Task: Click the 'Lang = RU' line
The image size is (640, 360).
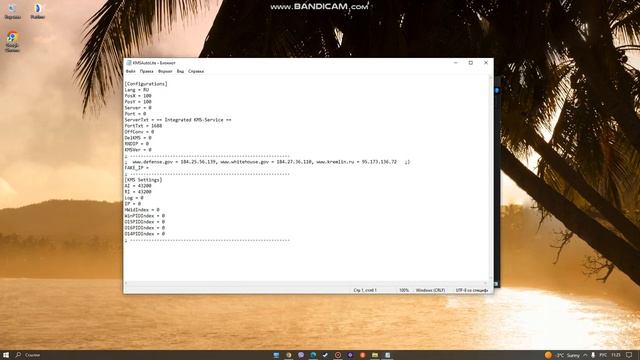Action: [x=137, y=90]
